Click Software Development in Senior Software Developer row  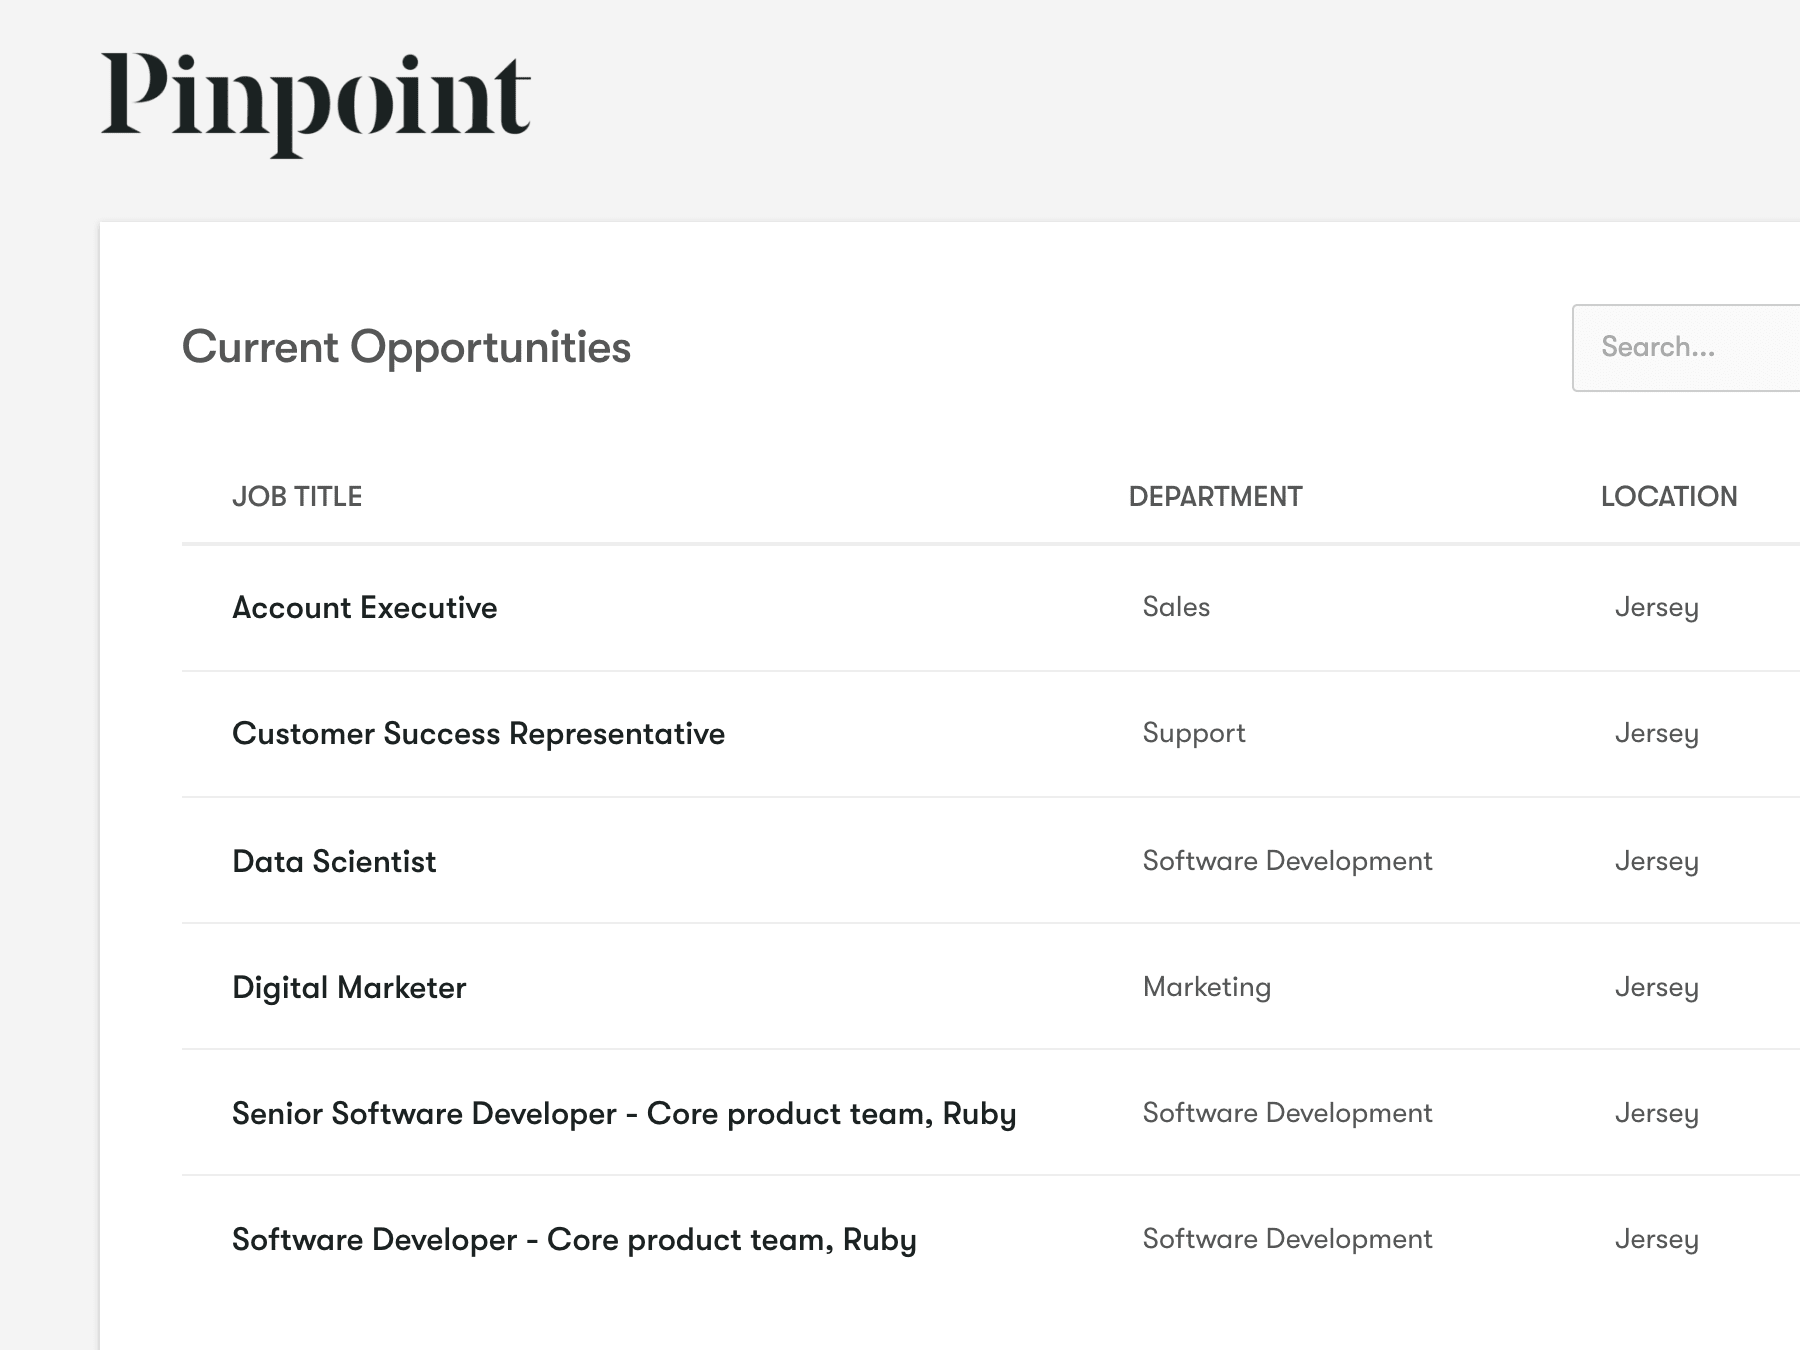click(x=1287, y=1113)
